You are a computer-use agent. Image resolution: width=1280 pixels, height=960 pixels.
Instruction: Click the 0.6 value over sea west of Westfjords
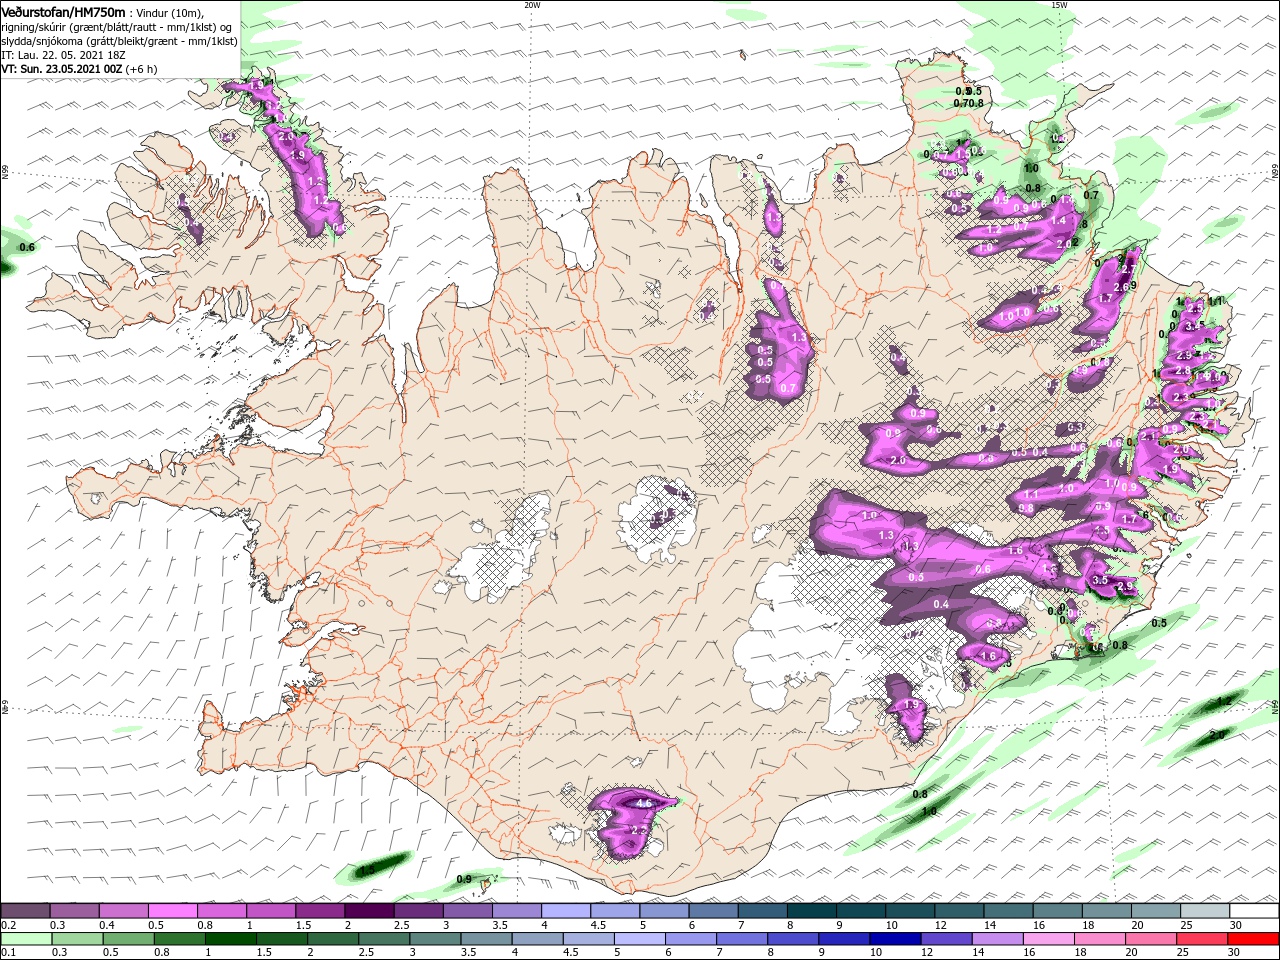click(28, 247)
